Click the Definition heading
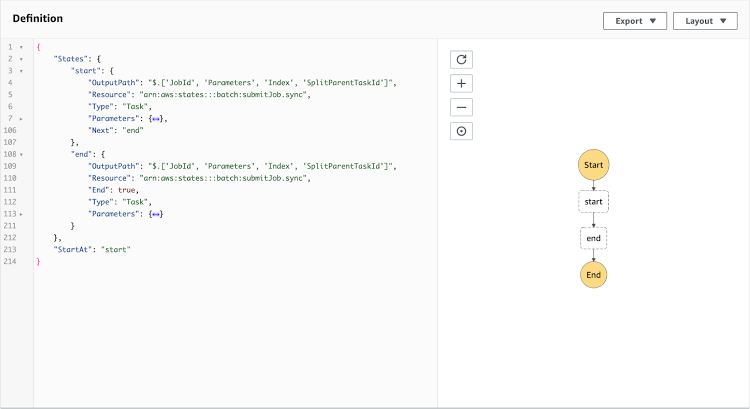Image resolution: width=750 pixels, height=409 pixels. (x=38, y=18)
